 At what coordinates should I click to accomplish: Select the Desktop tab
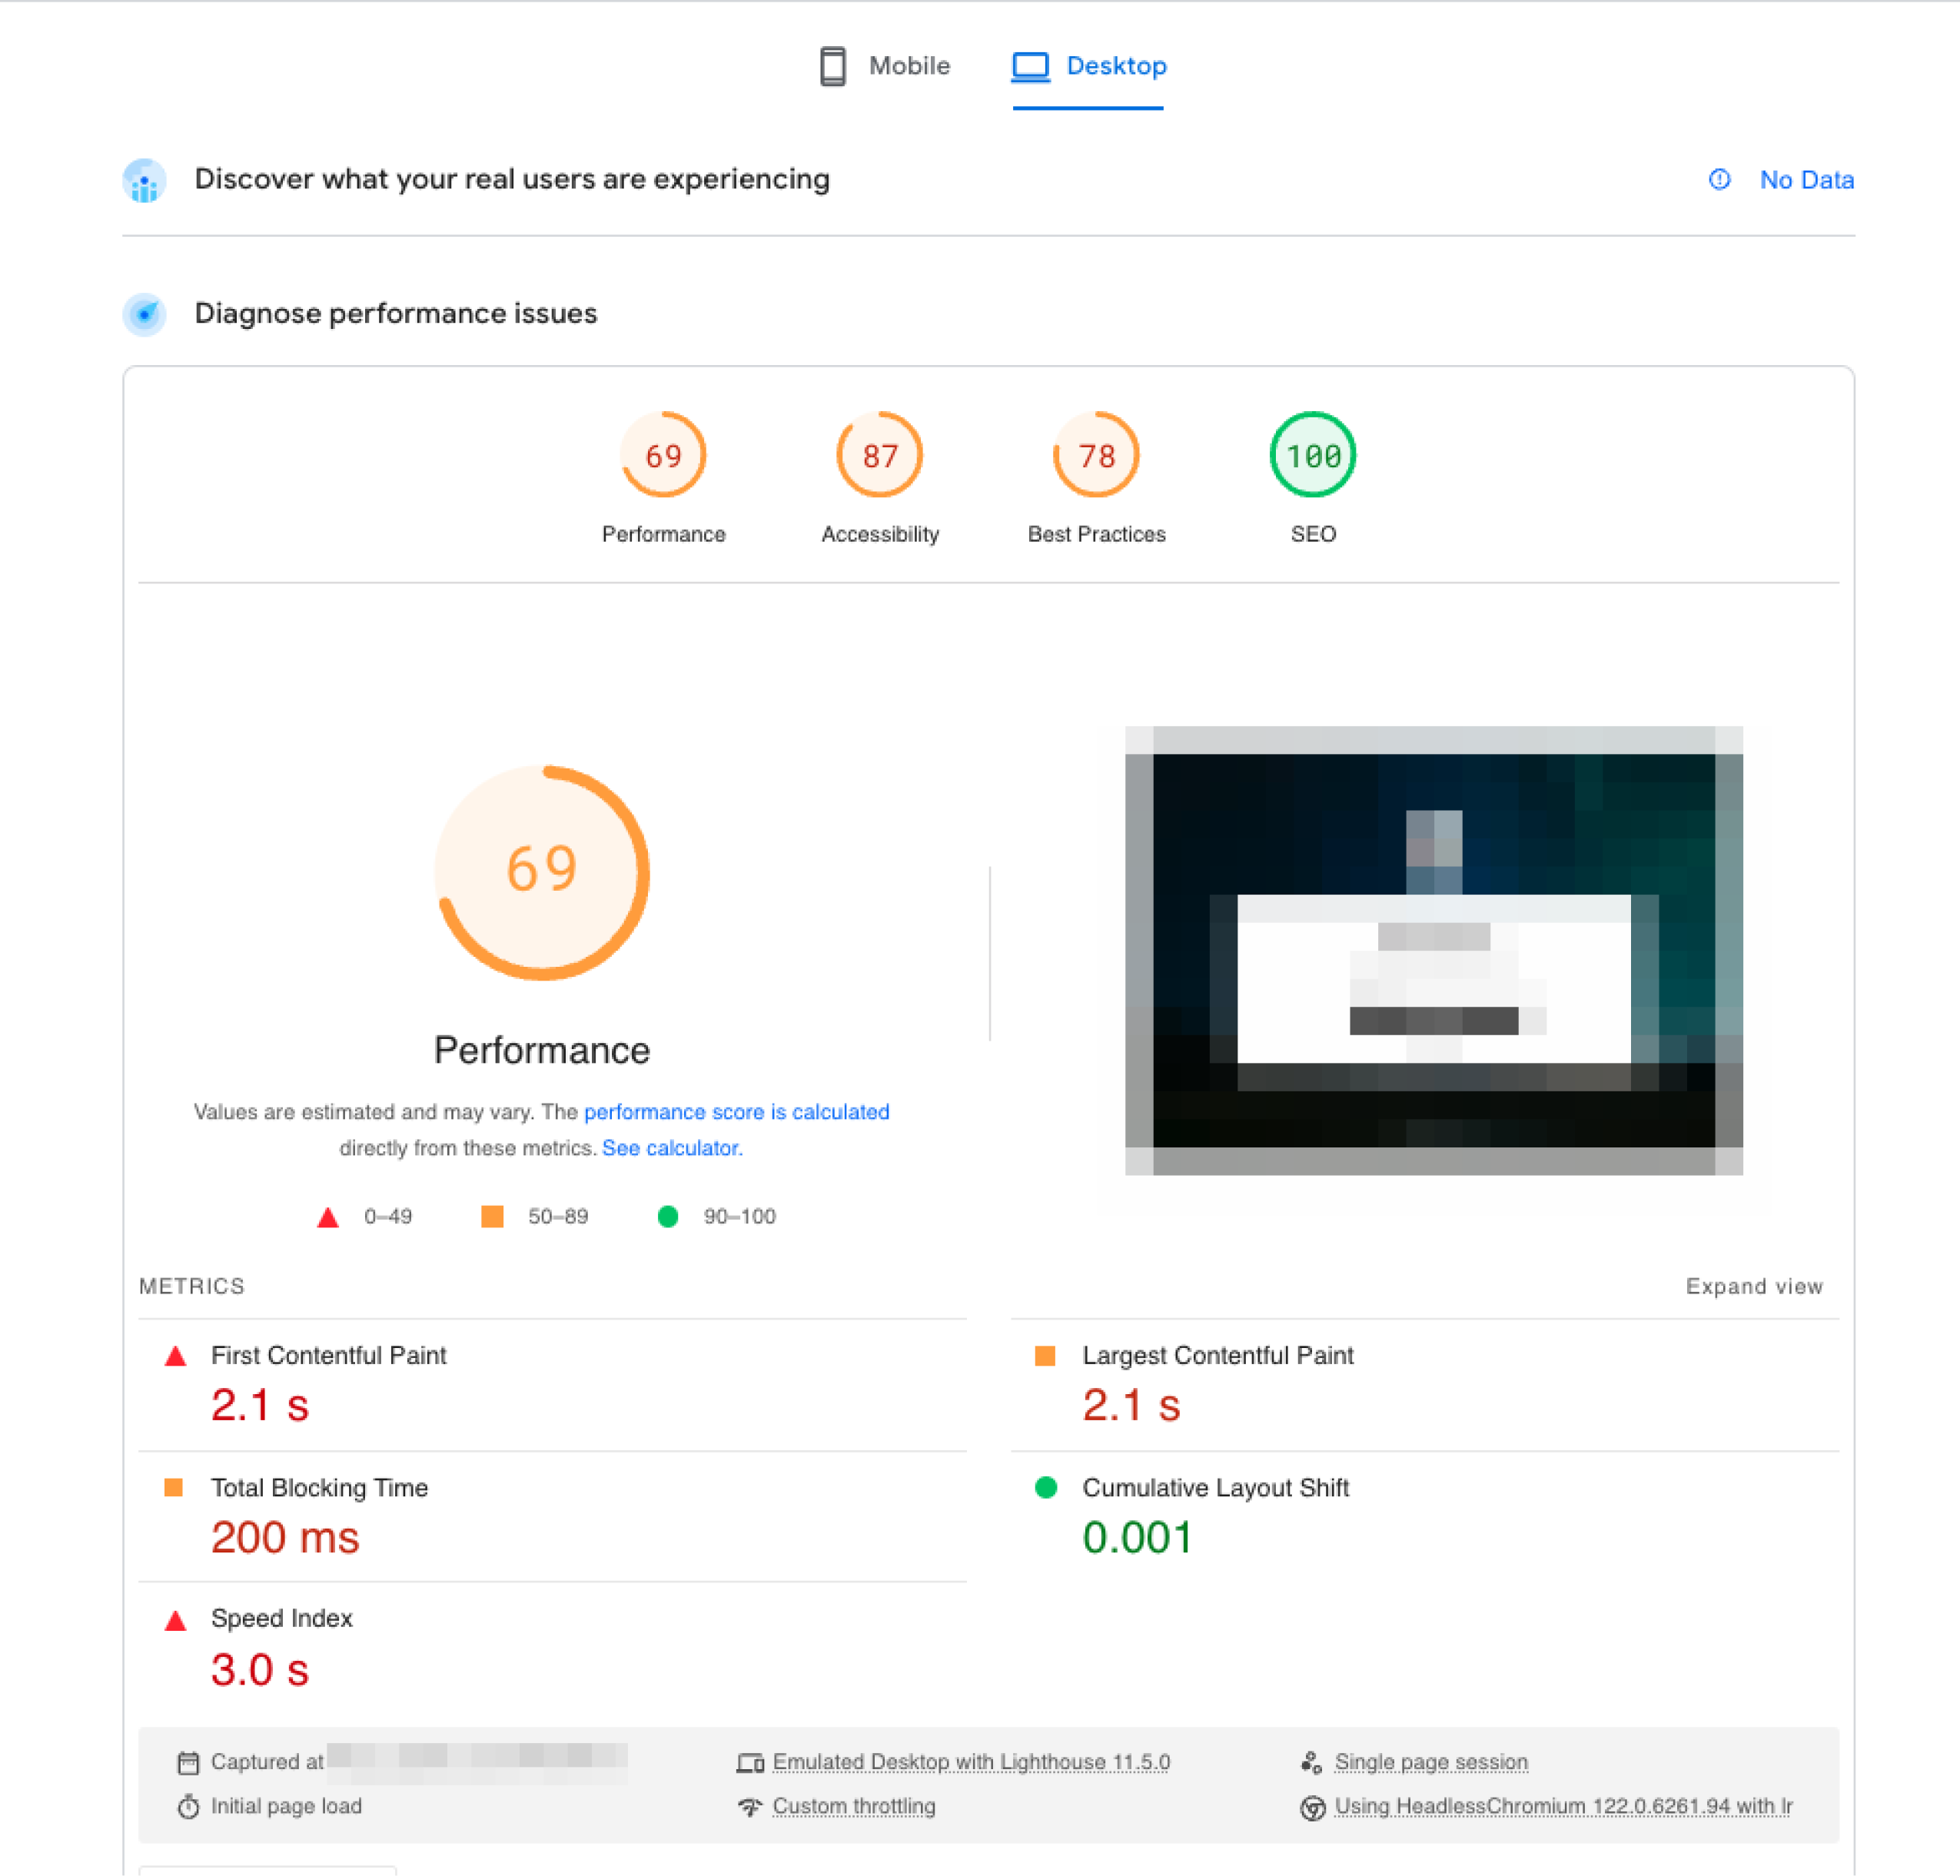(x=1089, y=66)
